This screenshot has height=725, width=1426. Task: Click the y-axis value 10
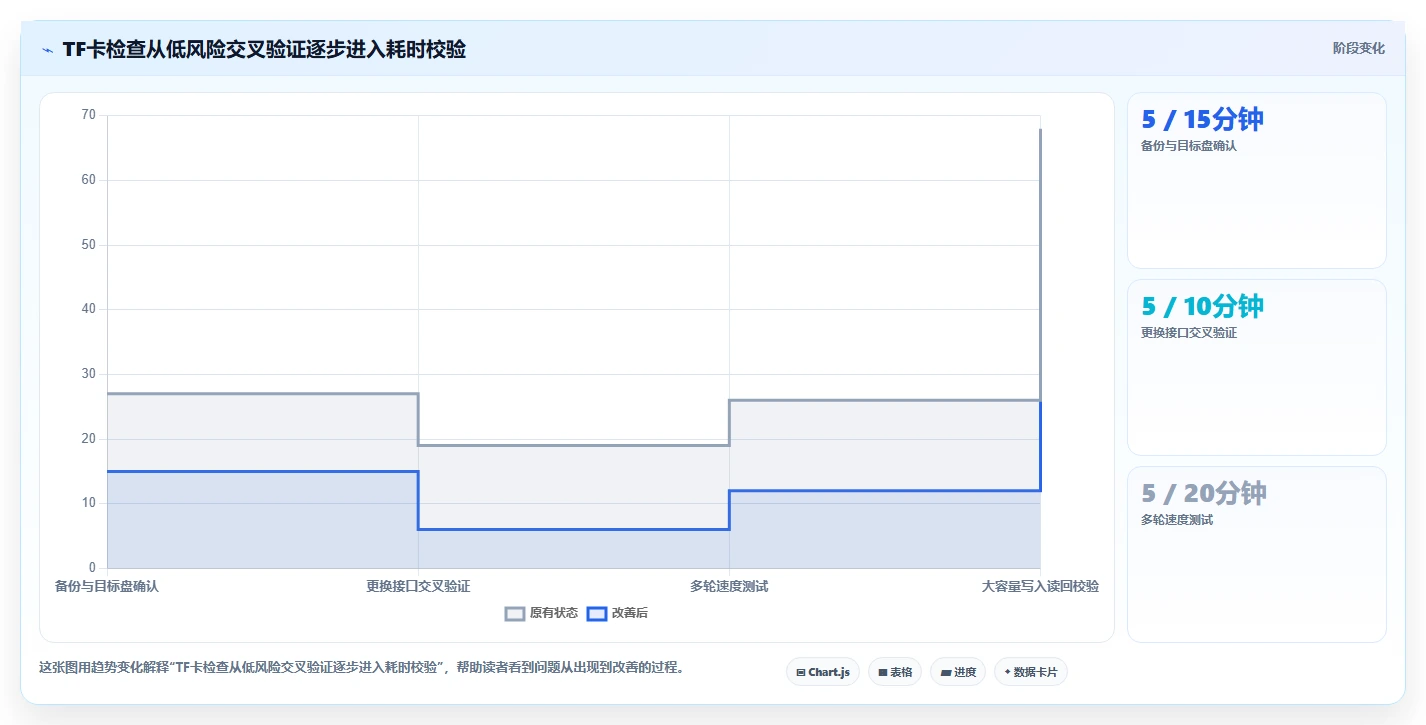point(89,503)
